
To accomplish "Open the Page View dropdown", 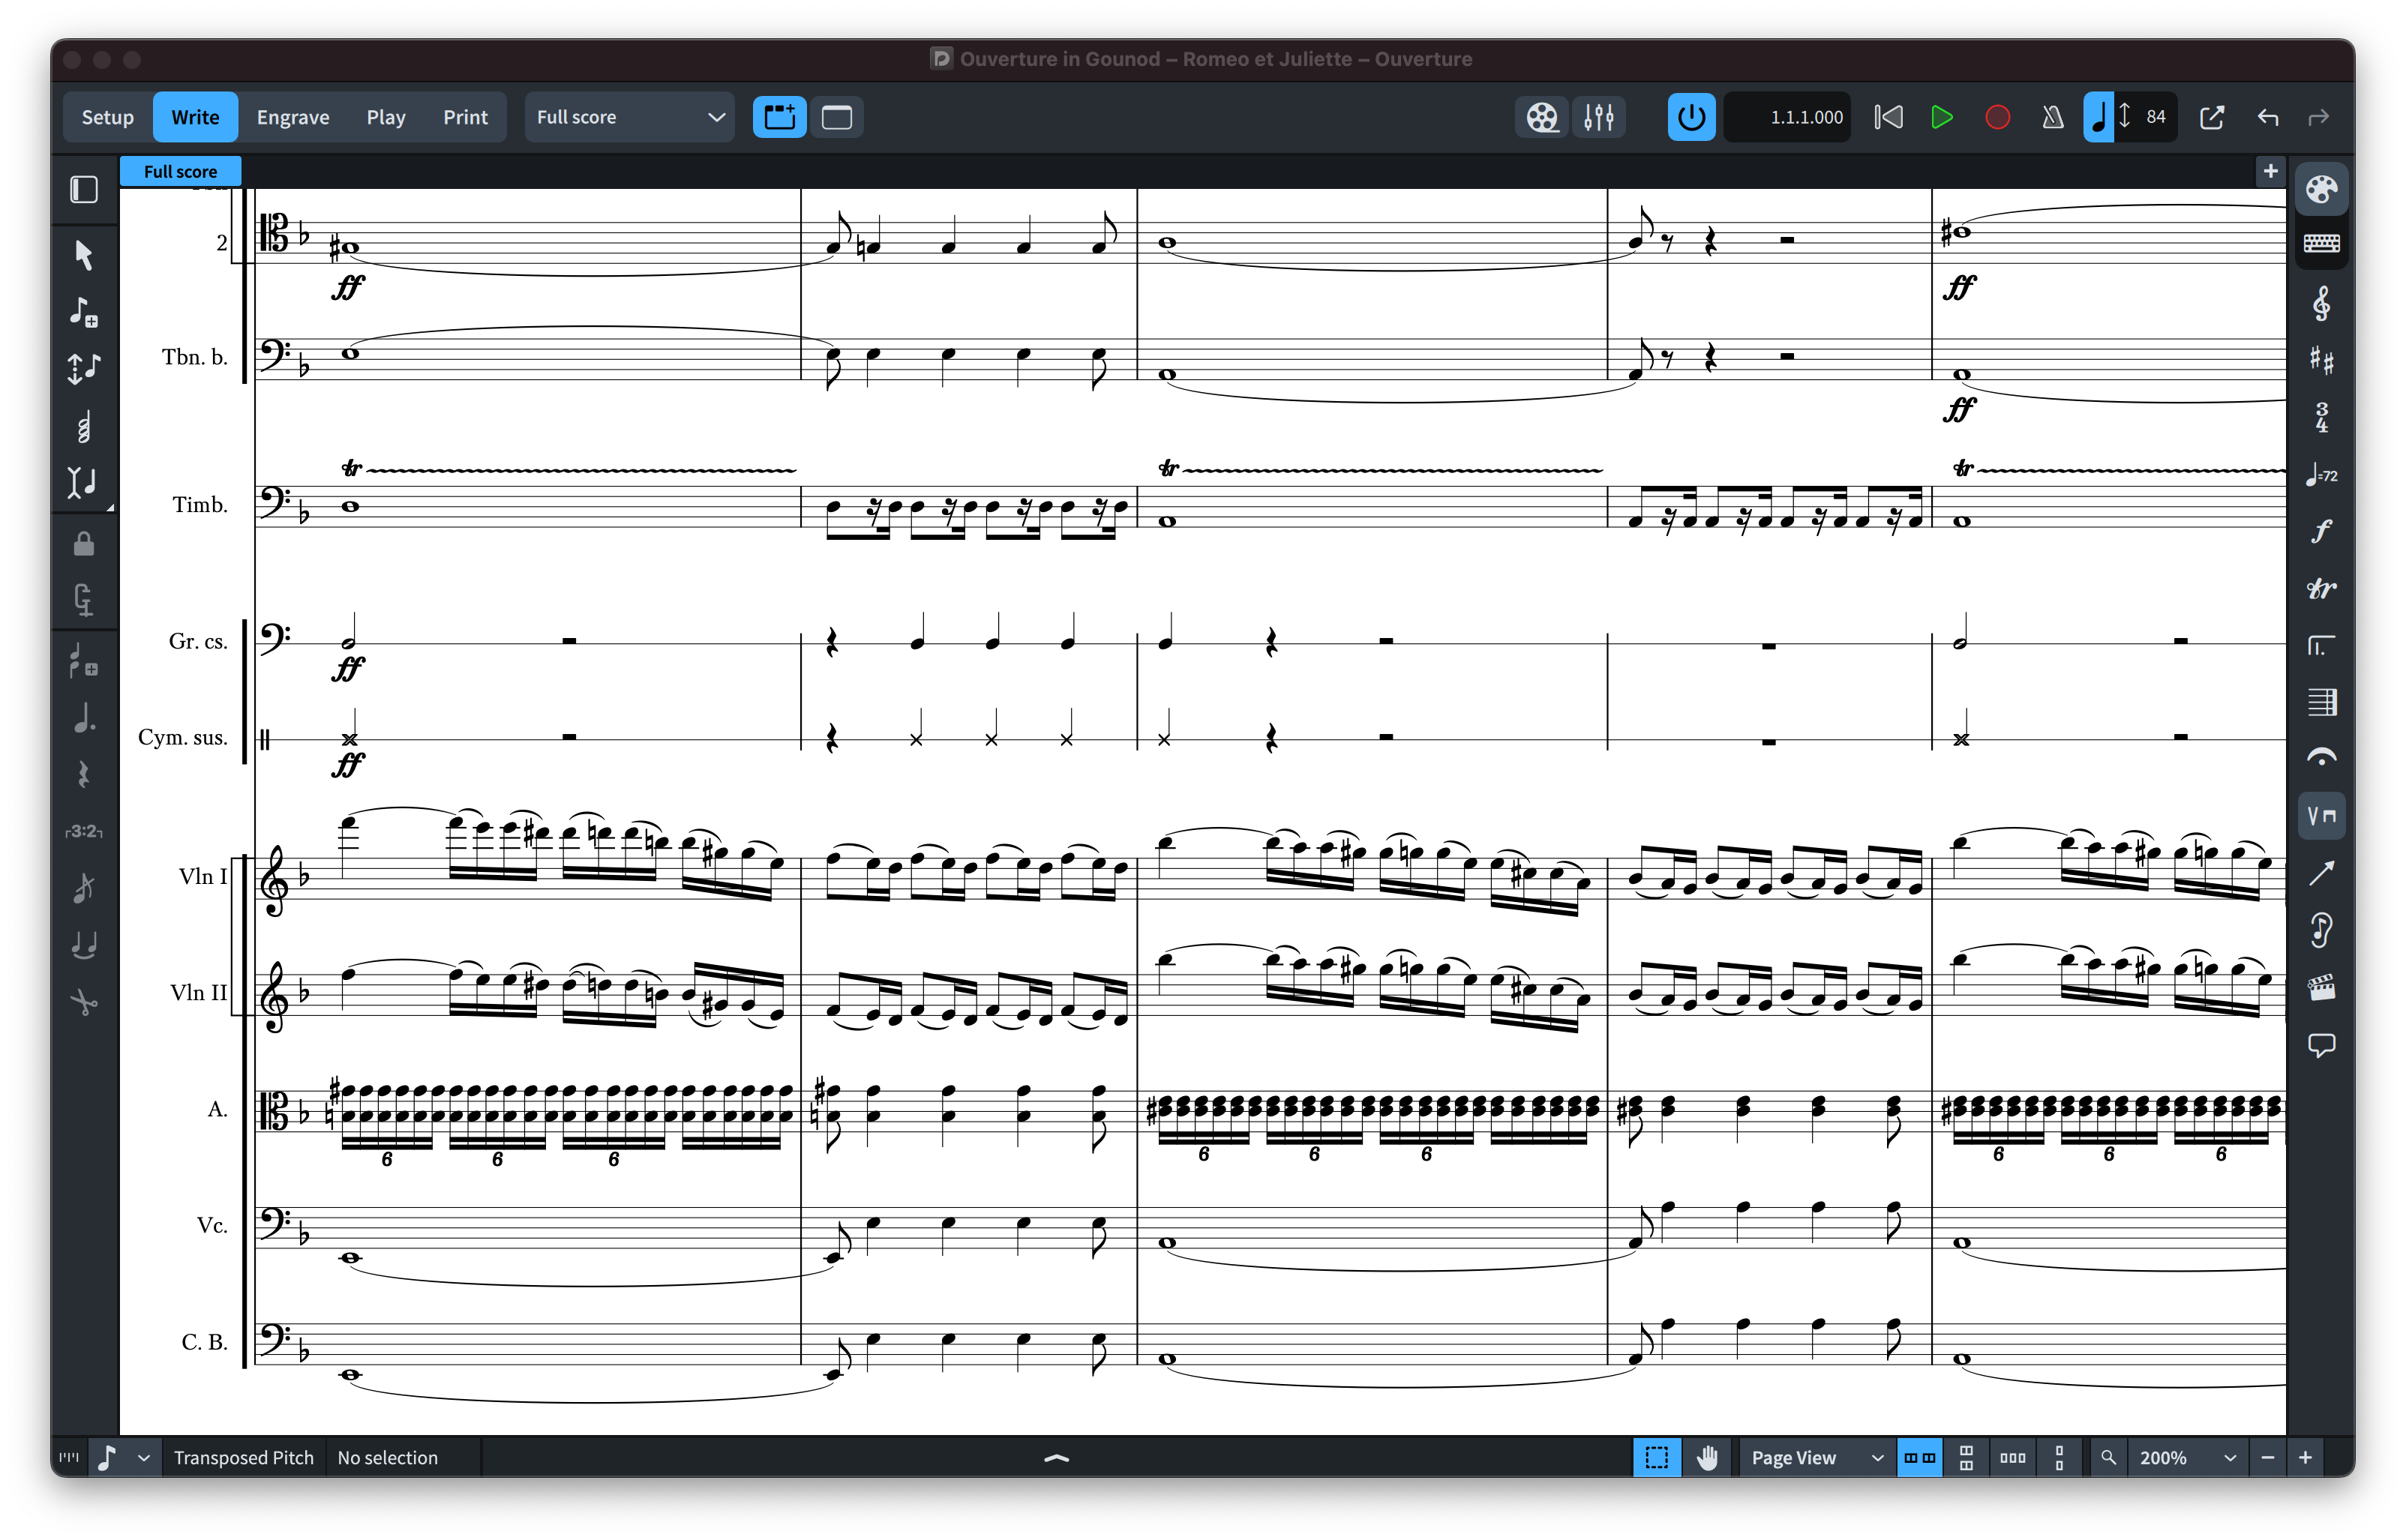I will point(1816,1457).
